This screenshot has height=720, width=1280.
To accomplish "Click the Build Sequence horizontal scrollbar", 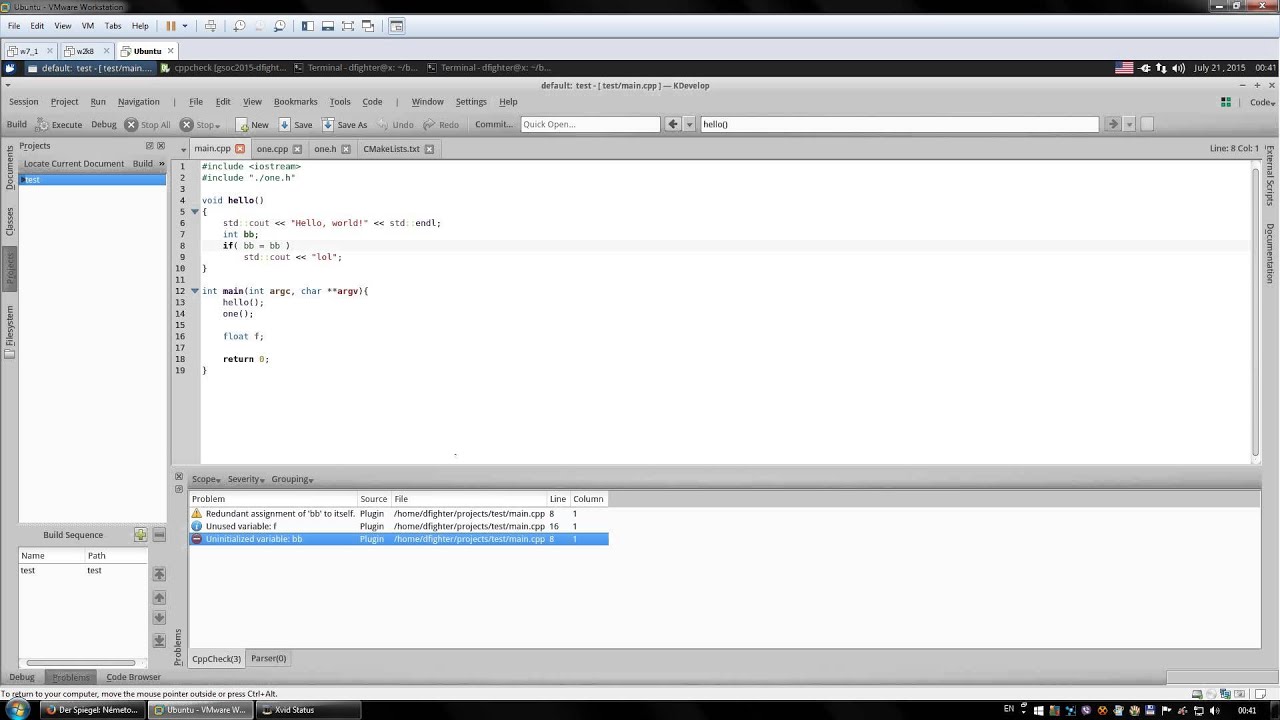I will point(81,662).
